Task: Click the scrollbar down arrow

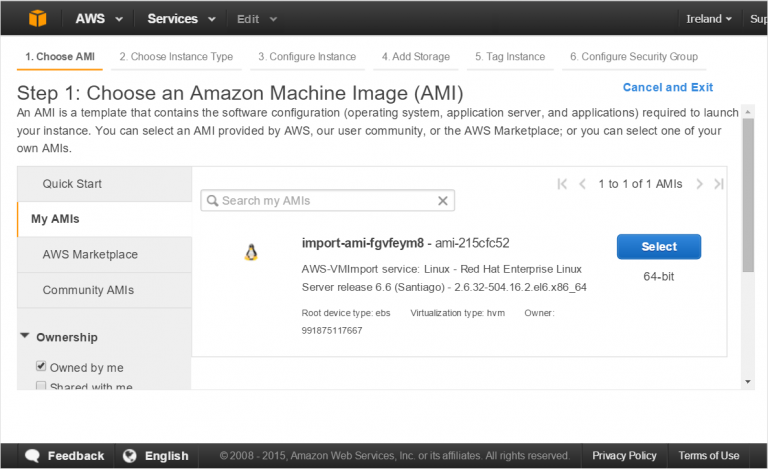Action: (x=748, y=382)
